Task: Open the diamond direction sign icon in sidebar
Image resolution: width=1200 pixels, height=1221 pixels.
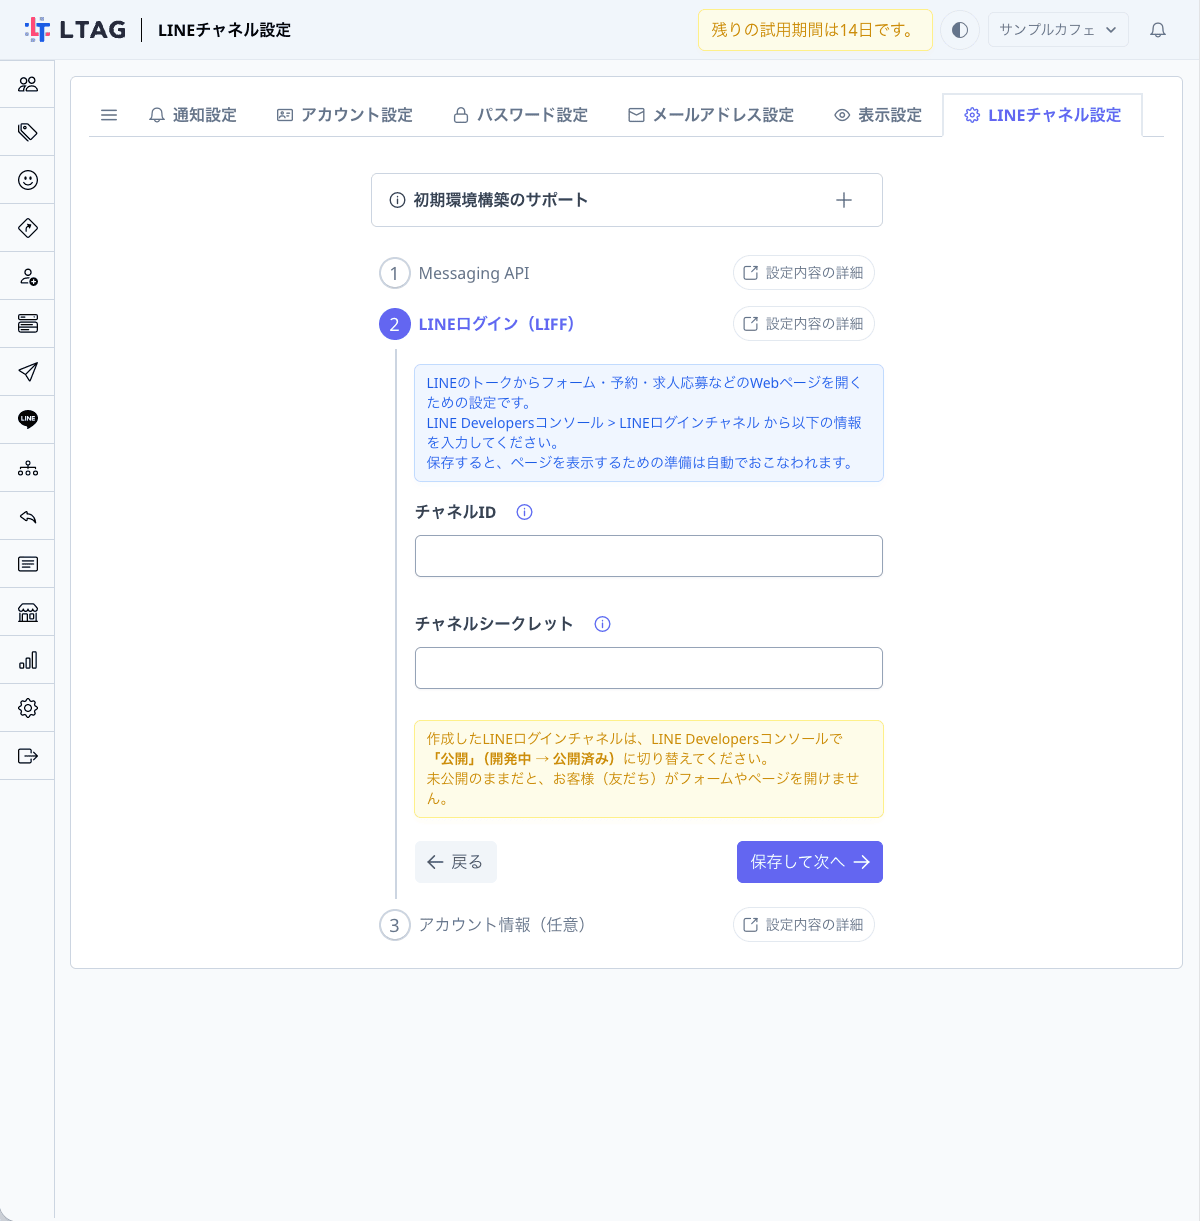Action: pos(28,228)
